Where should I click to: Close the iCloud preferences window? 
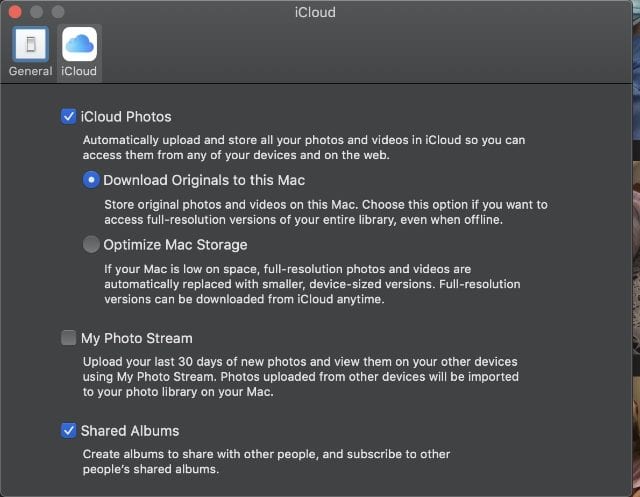click(15, 12)
